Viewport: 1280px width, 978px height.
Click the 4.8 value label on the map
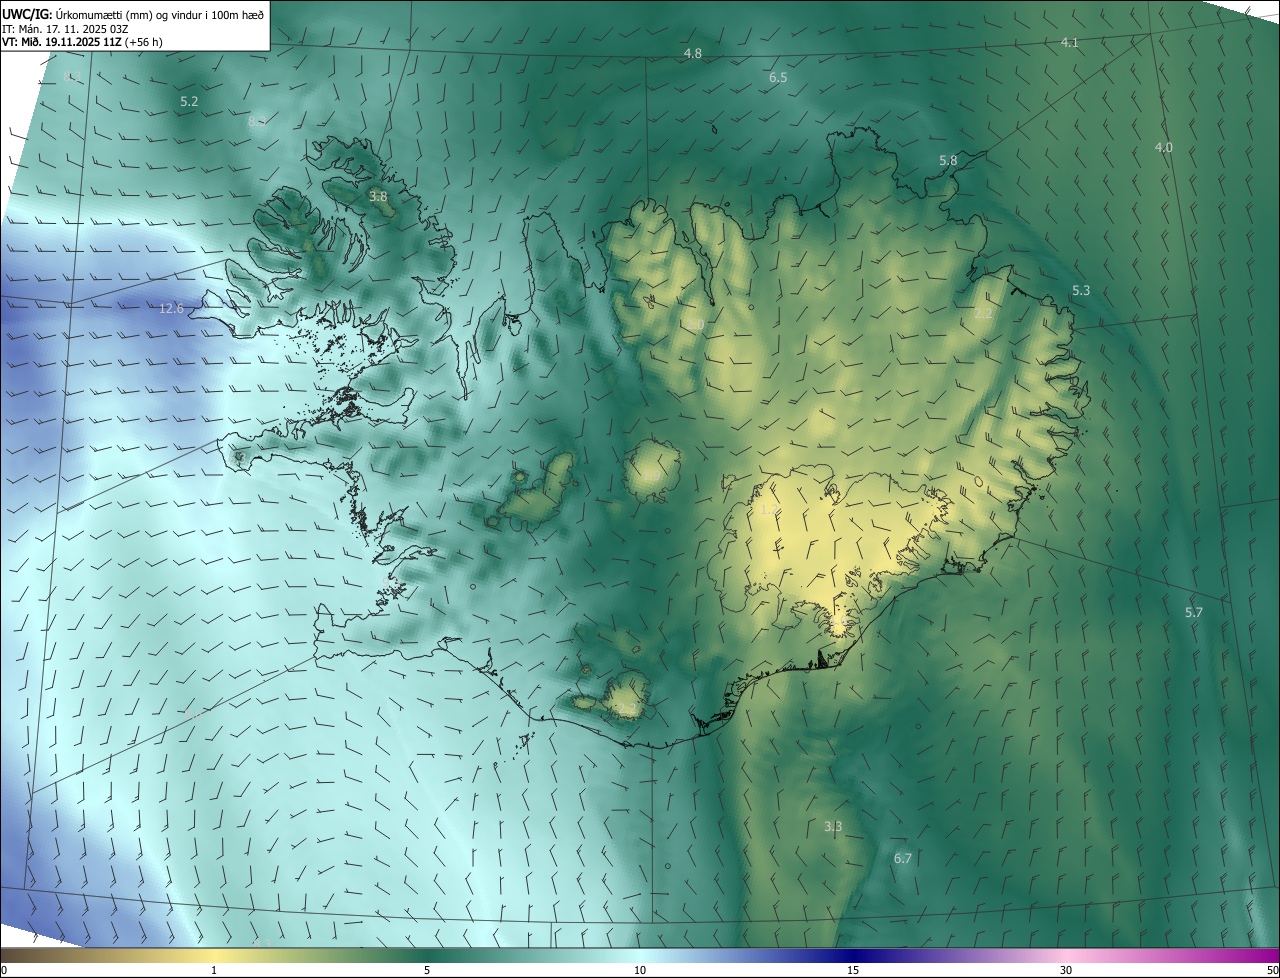692,52
